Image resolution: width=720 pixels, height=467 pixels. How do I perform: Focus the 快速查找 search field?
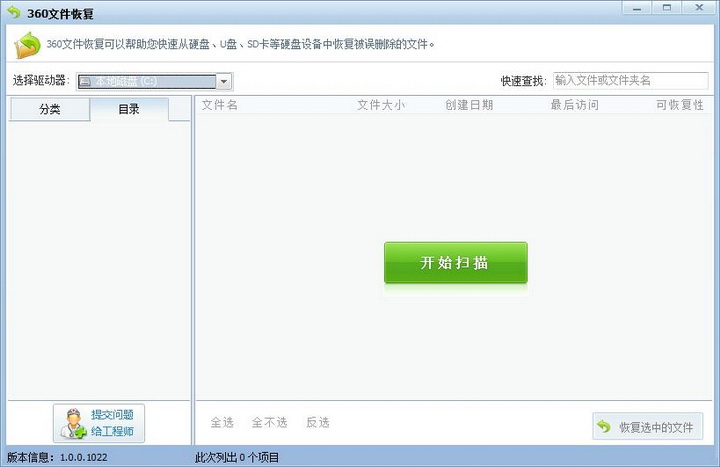click(x=630, y=81)
